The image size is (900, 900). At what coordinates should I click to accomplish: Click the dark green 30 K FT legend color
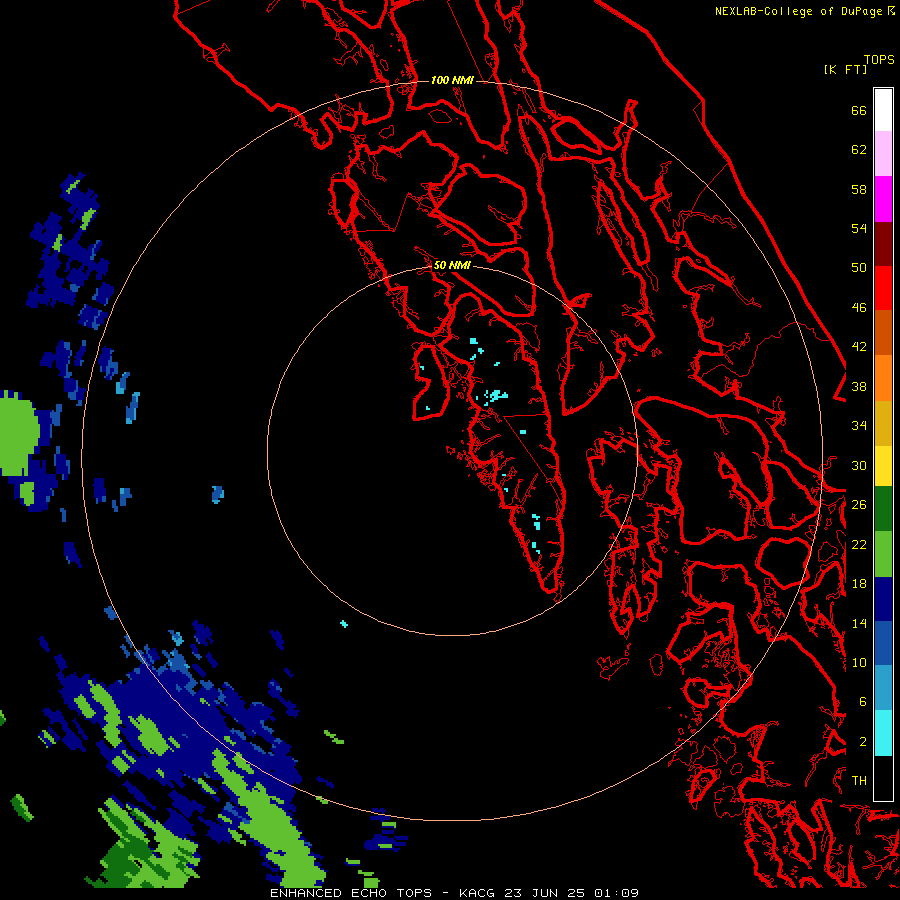pos(883,509)
